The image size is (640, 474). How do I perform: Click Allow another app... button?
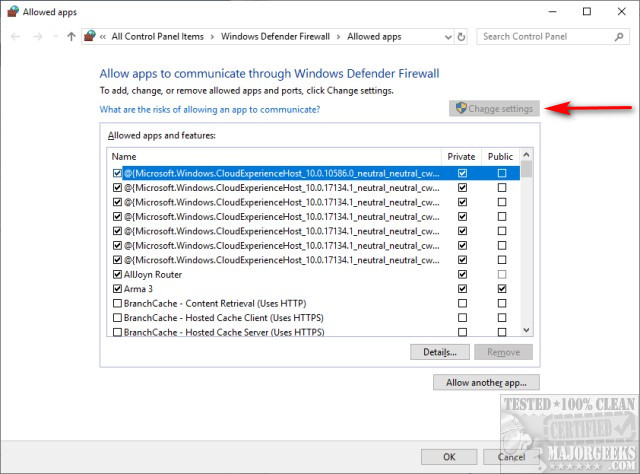point(486,383)
